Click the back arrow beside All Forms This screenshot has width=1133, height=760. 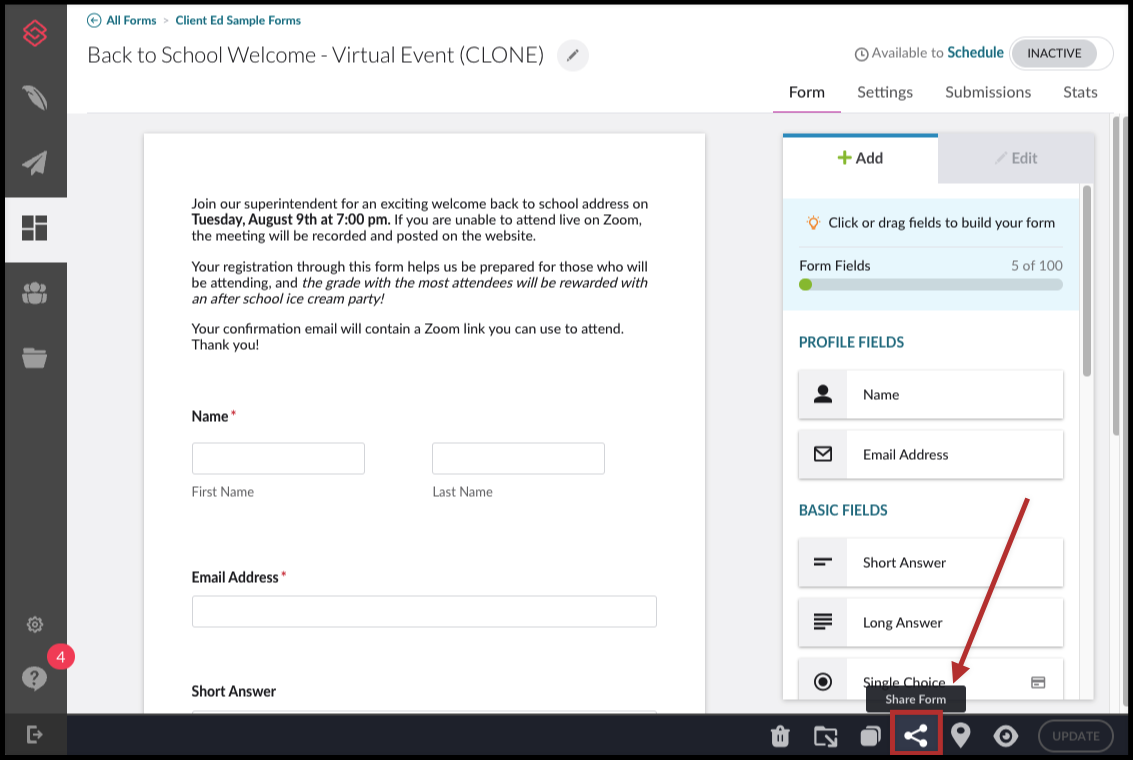[x=94, y=20]
